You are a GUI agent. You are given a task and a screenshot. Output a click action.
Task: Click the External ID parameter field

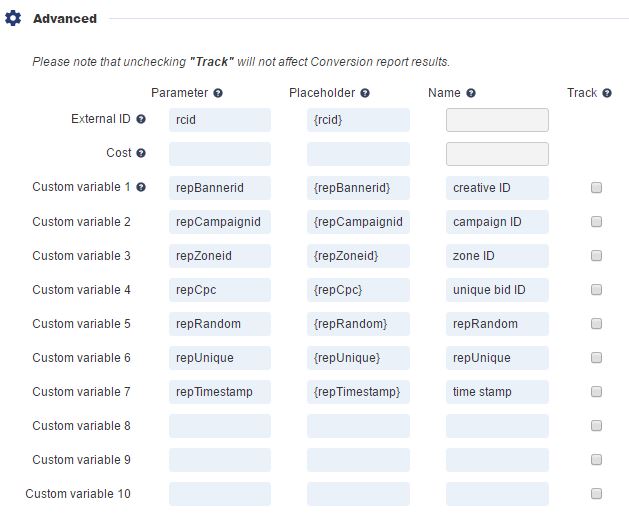click(220, 120)
